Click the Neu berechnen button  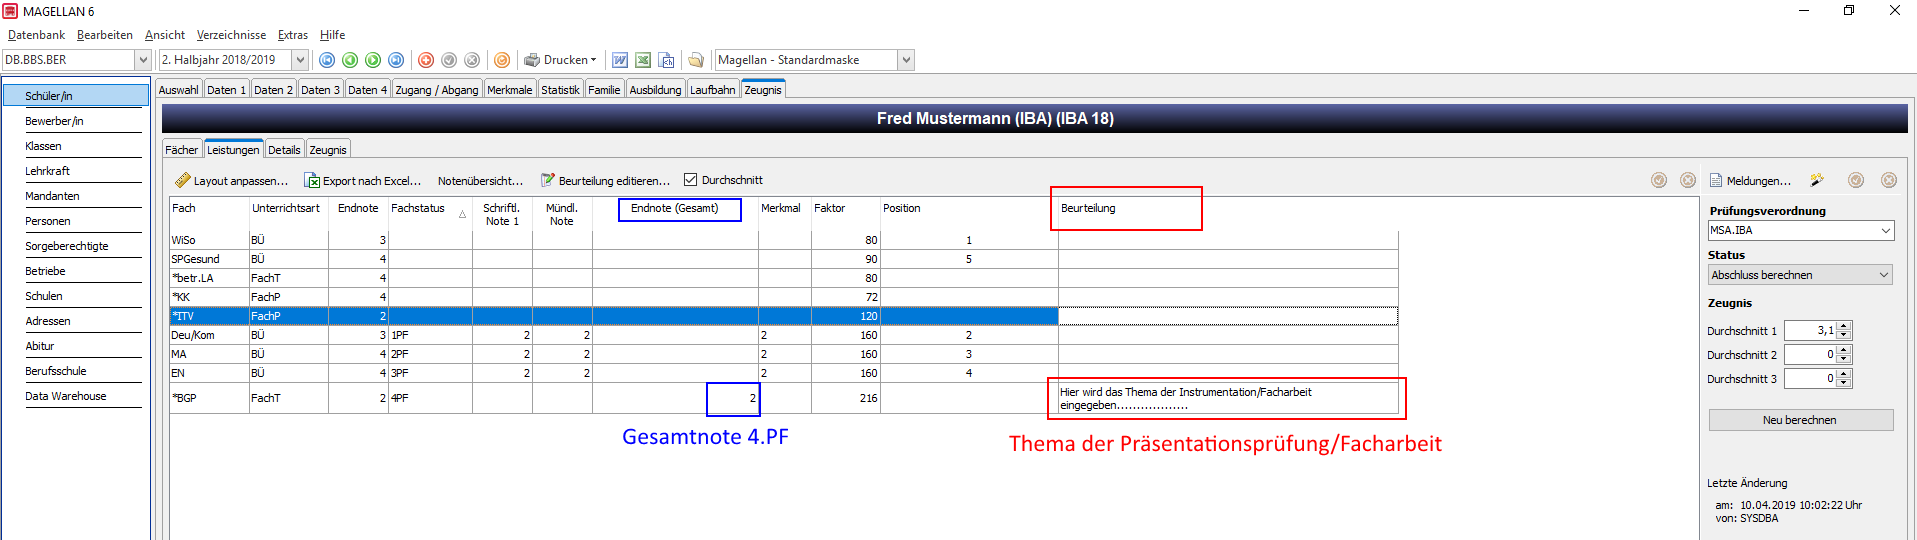1800,420
